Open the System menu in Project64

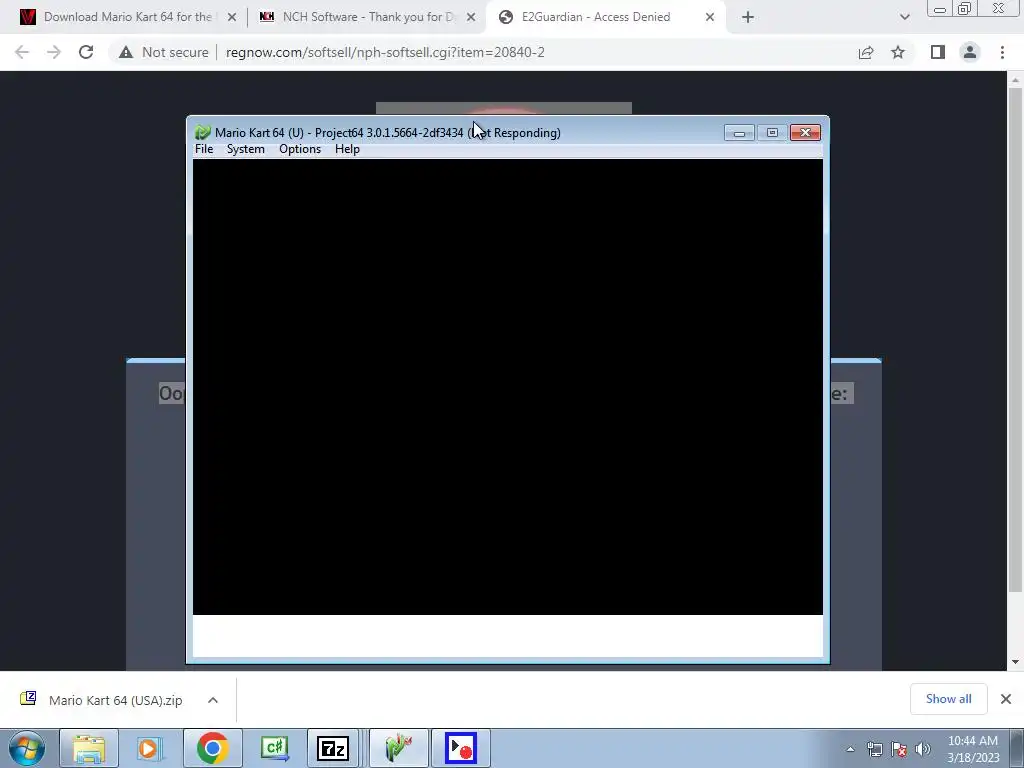tap(246, 149)
